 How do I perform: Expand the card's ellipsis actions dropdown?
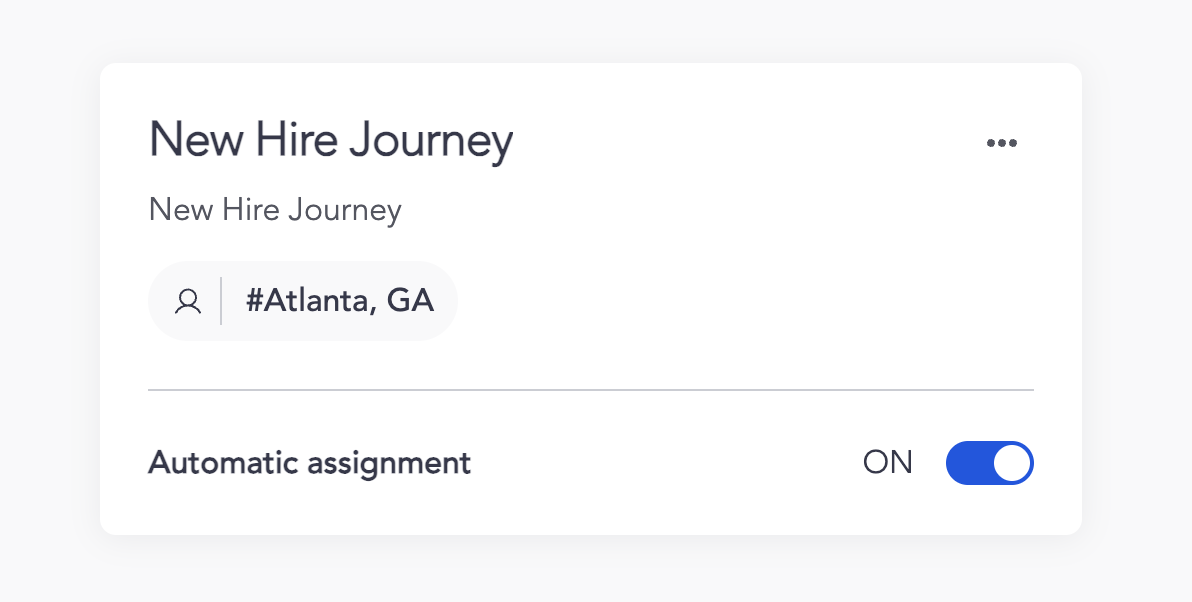click(1001, 143)
